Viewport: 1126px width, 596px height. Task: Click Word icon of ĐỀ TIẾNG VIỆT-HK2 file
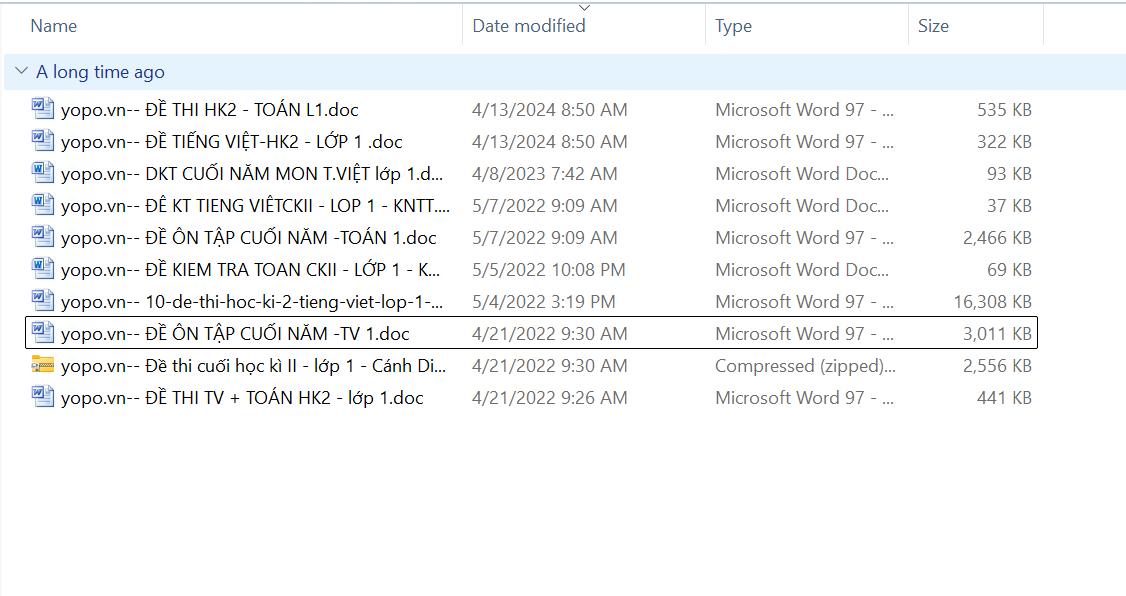click(x=42, y=141)
